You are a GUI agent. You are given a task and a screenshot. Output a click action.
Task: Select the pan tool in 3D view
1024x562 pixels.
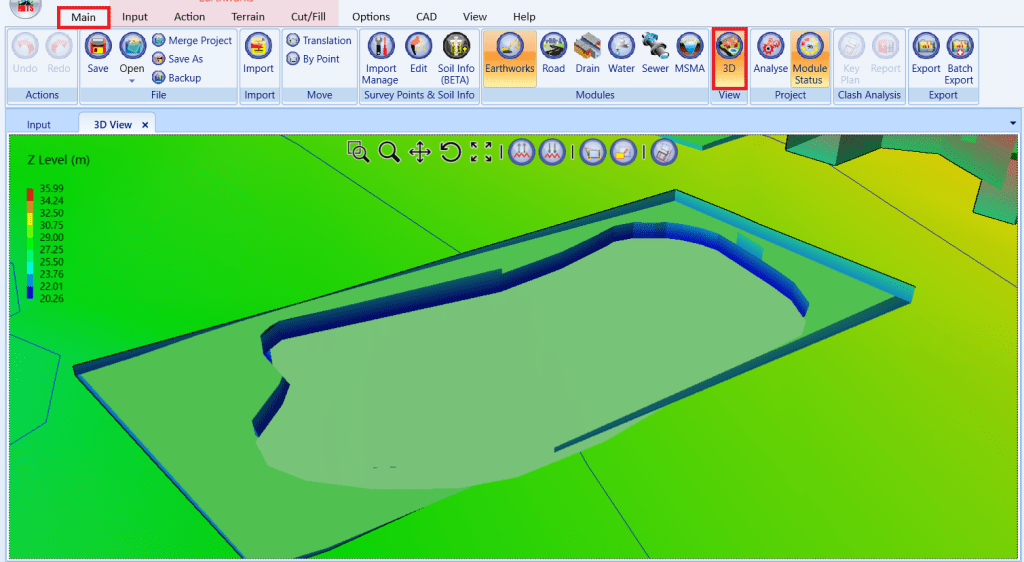[419, 152]
